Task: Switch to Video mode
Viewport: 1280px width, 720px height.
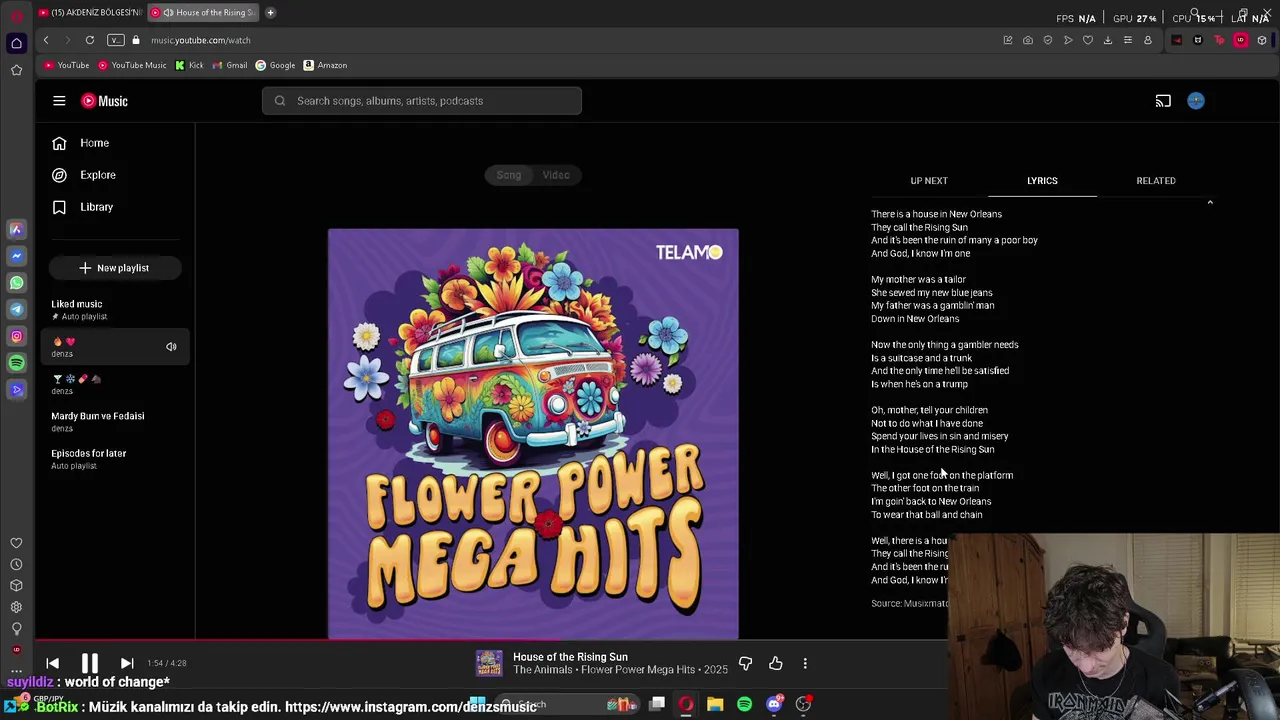Action: click(x=556, y=175)
